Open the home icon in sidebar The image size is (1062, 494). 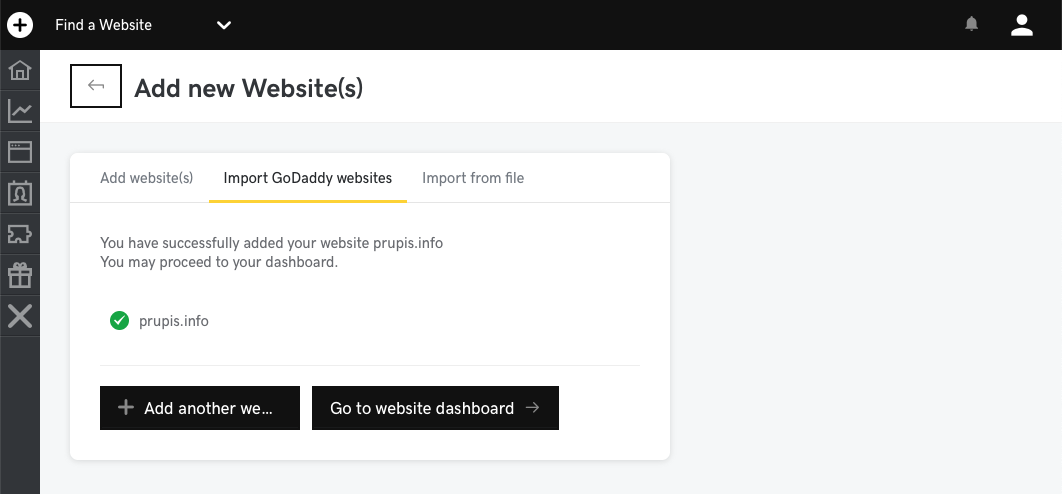20,71
